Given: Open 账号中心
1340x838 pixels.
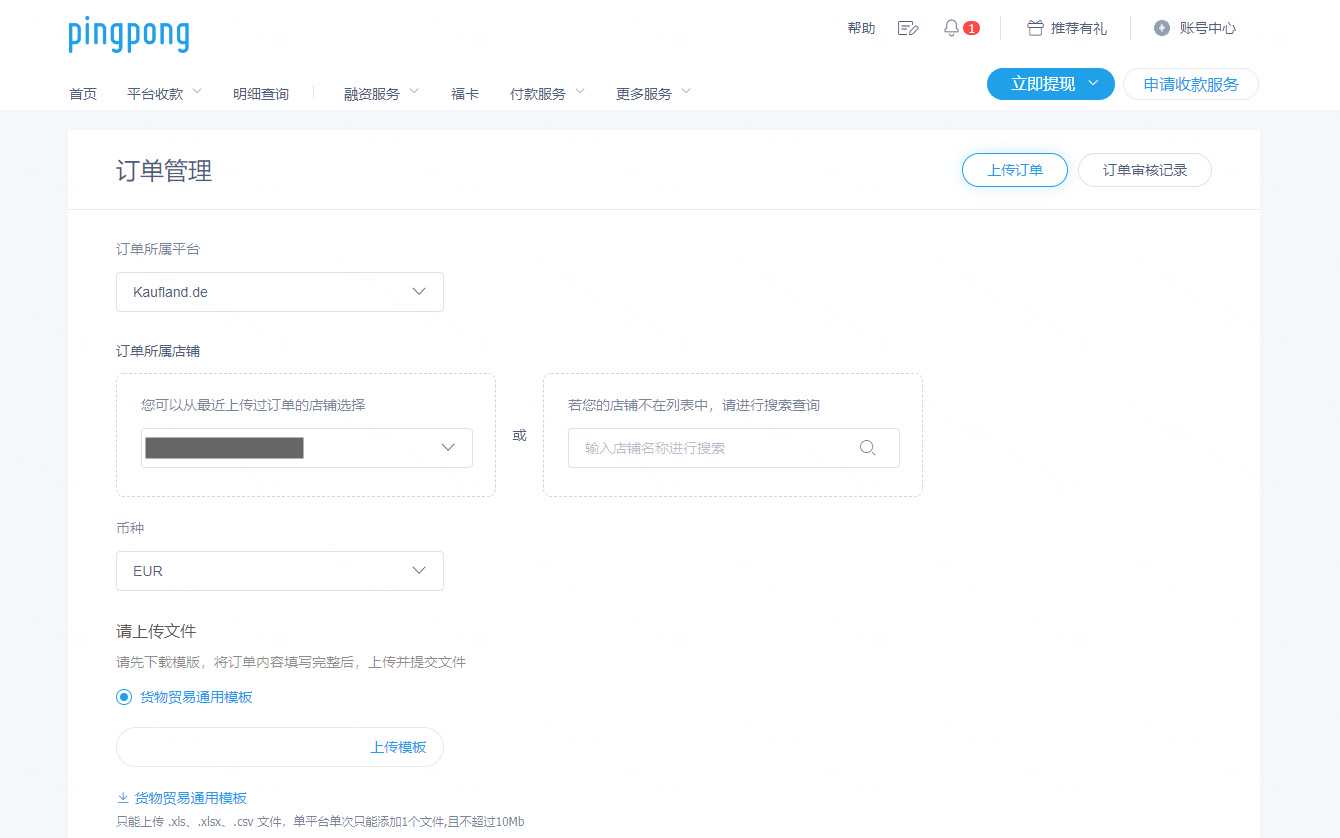Looking at the screenshot, I should tap(1208, 28).
